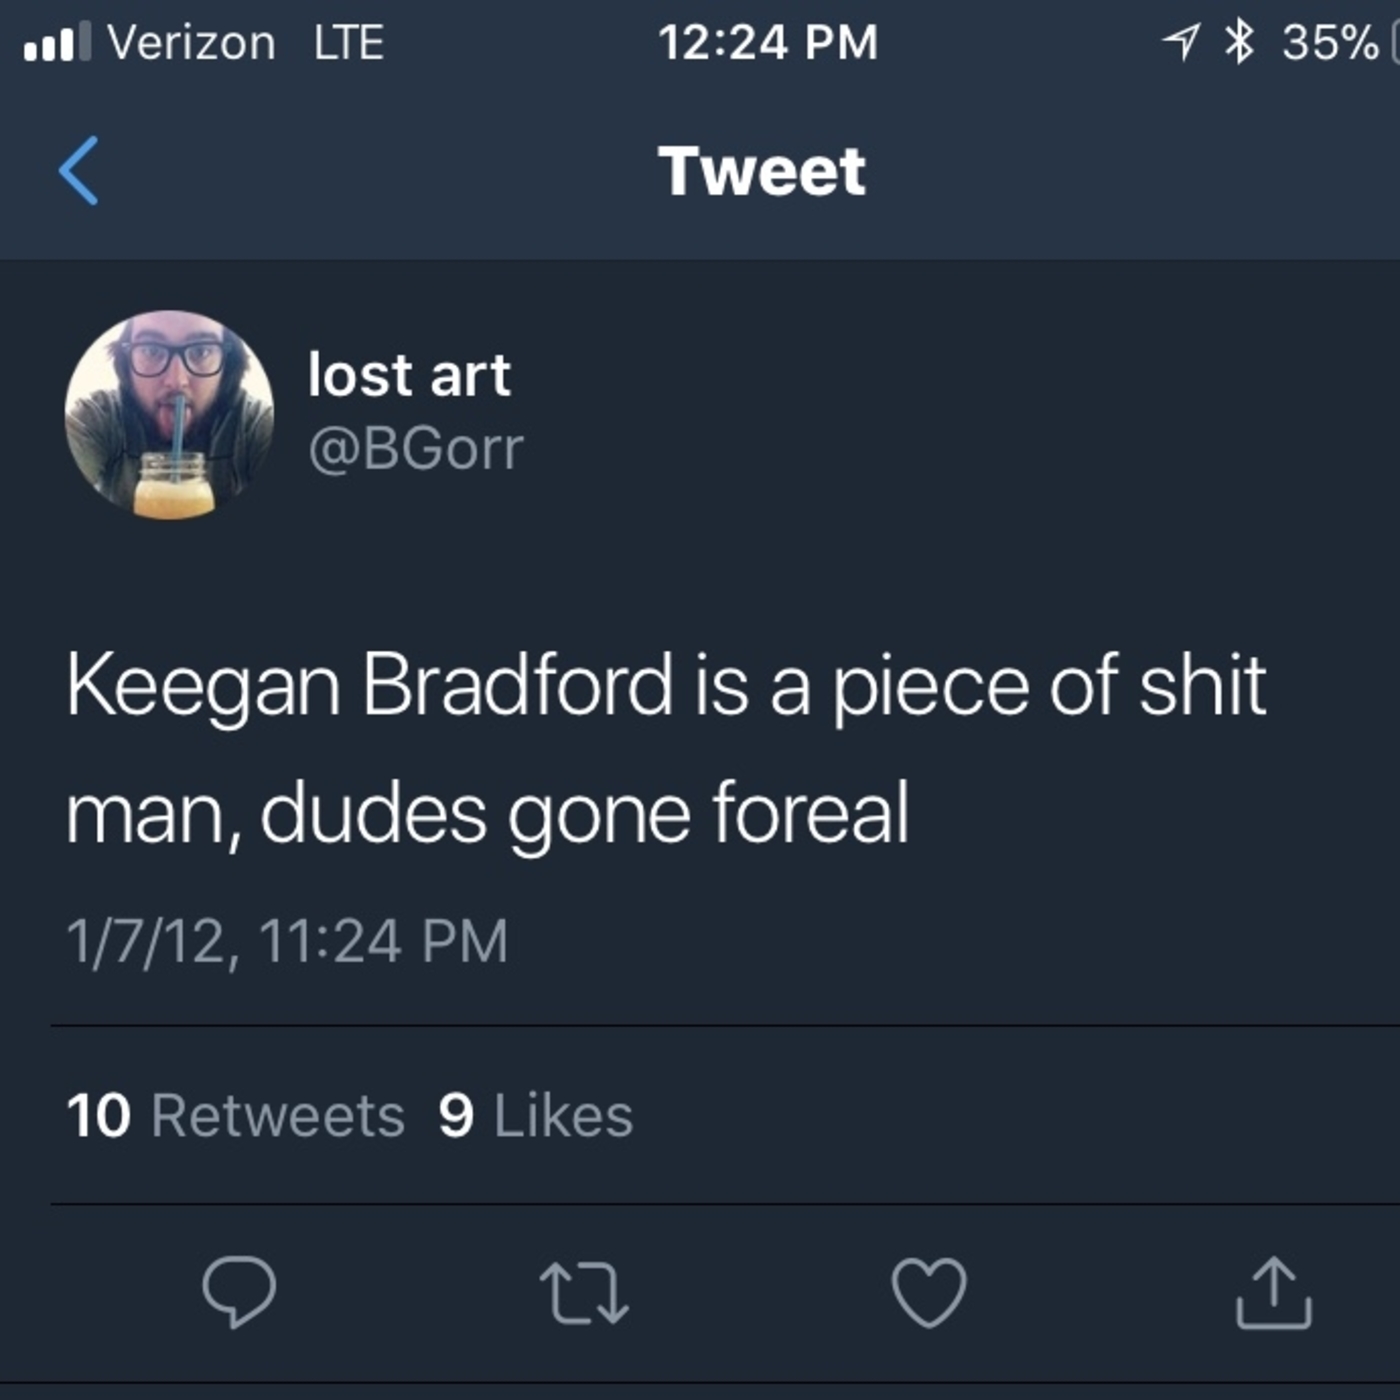Tap the location arrow status icon
Image resolution: width=1400 pixels, height=1400 pixels.
1181,42
